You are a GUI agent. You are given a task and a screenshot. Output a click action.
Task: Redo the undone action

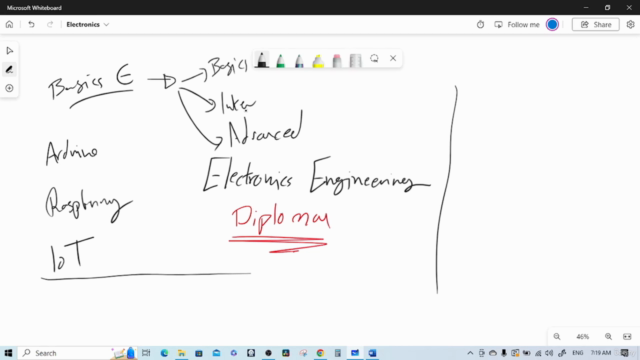(x=50, y=24)
